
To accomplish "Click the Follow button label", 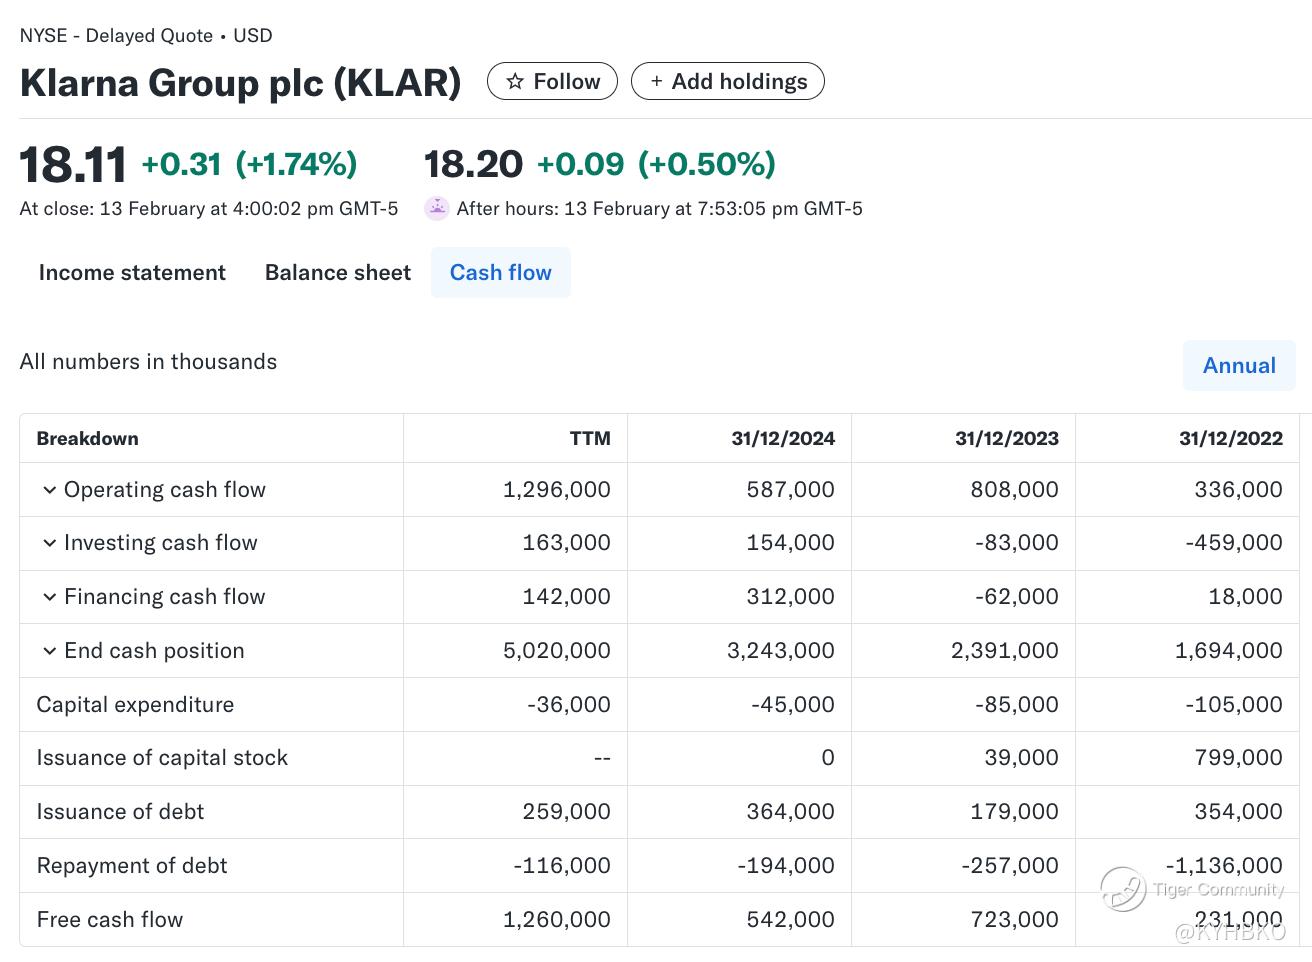I will click(x=567, y=82).
